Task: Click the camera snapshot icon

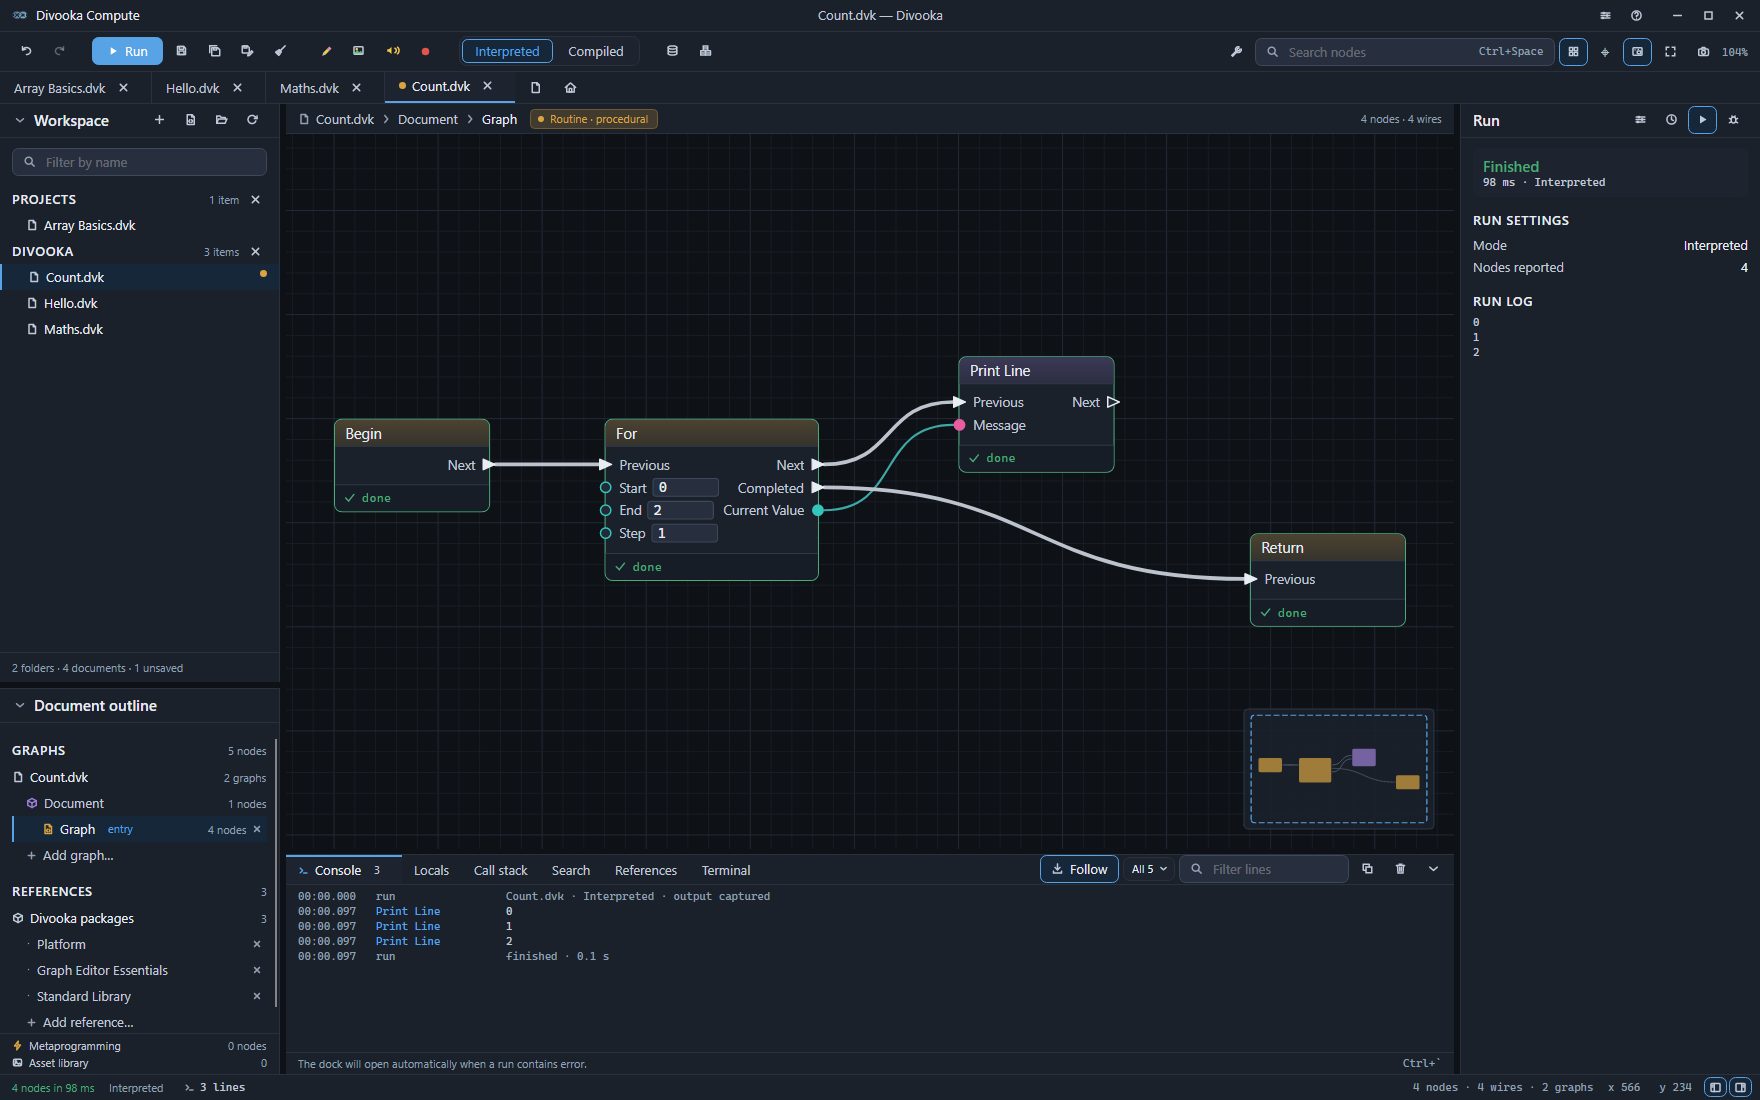Action: tap(1703, 52)
